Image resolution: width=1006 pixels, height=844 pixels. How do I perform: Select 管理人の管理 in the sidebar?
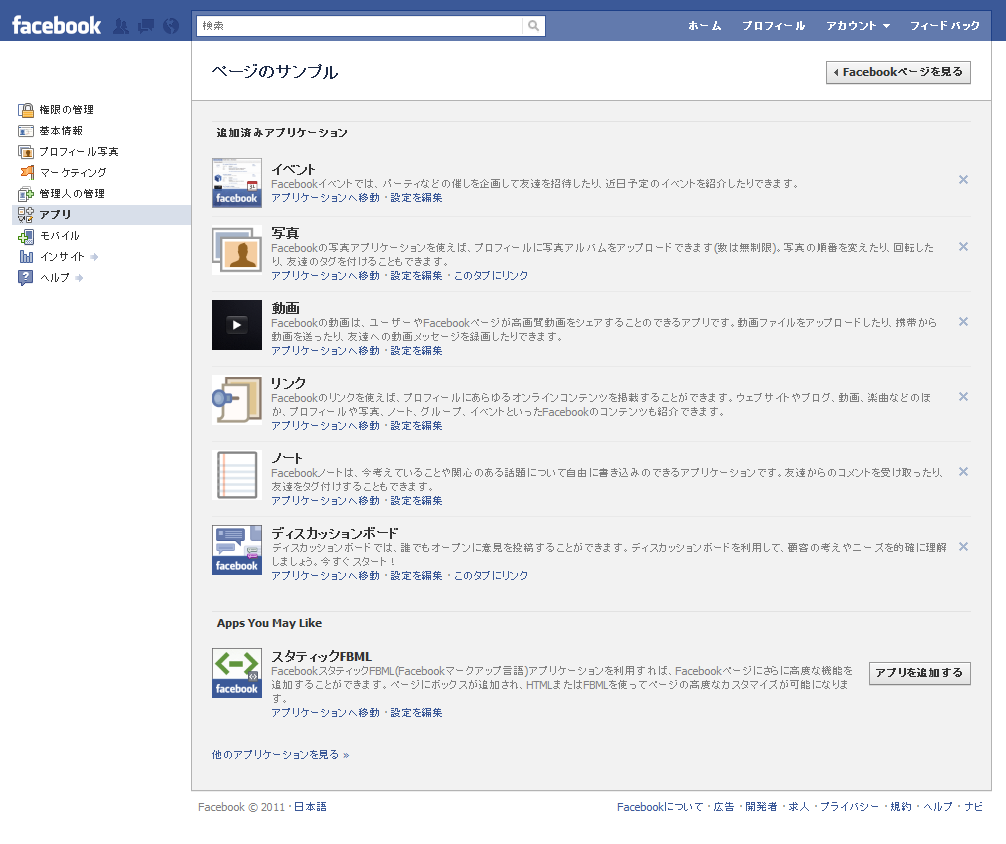[x=72, y=194]
